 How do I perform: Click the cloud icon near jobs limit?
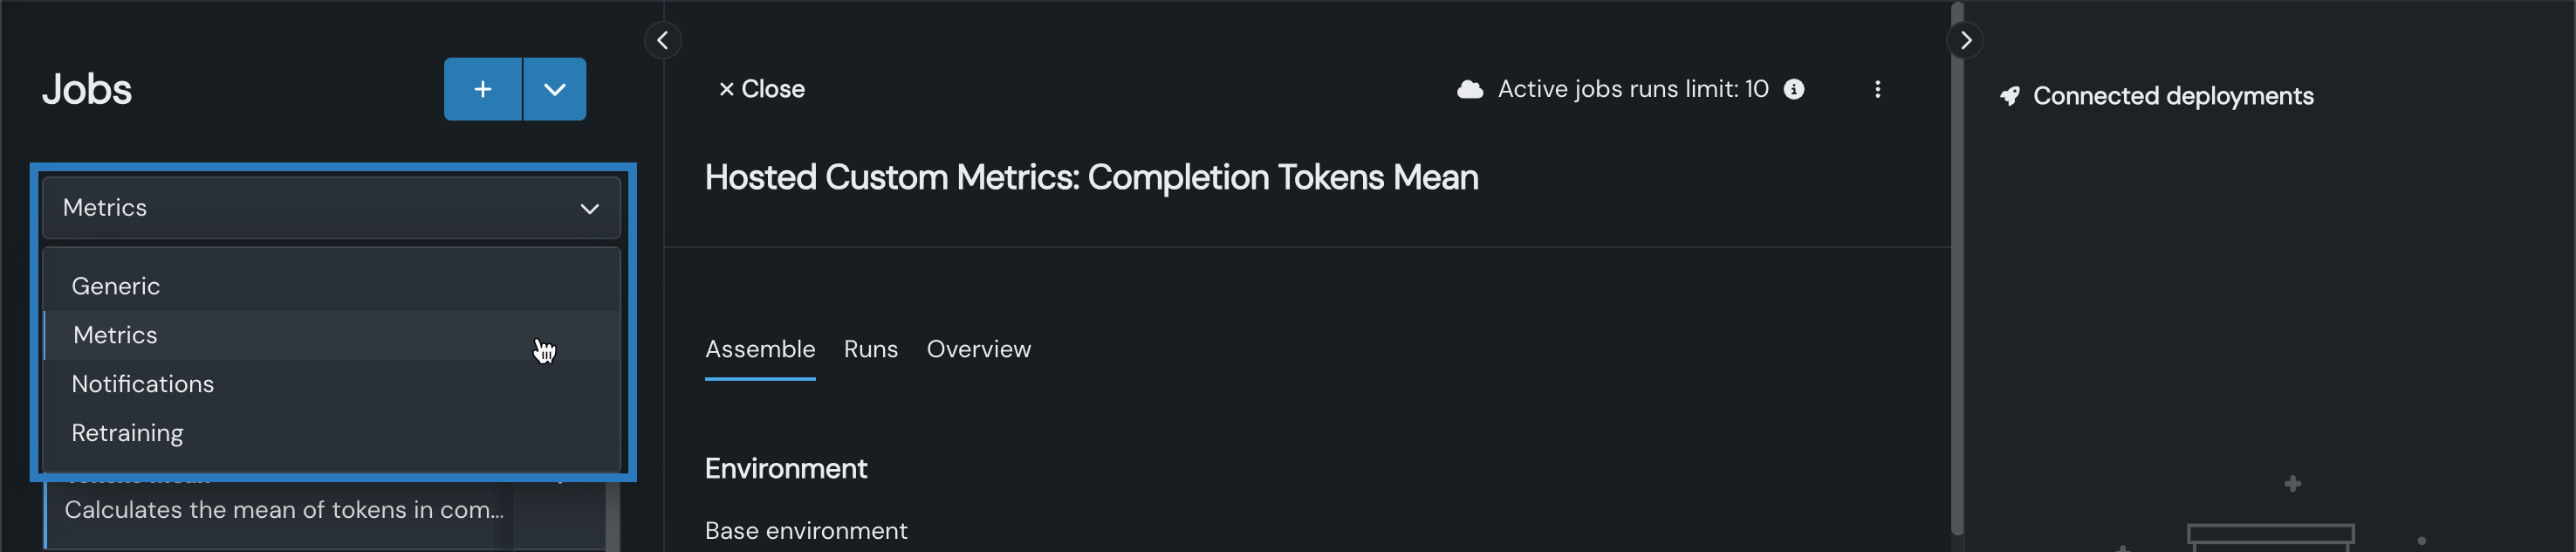[1469, 89]
